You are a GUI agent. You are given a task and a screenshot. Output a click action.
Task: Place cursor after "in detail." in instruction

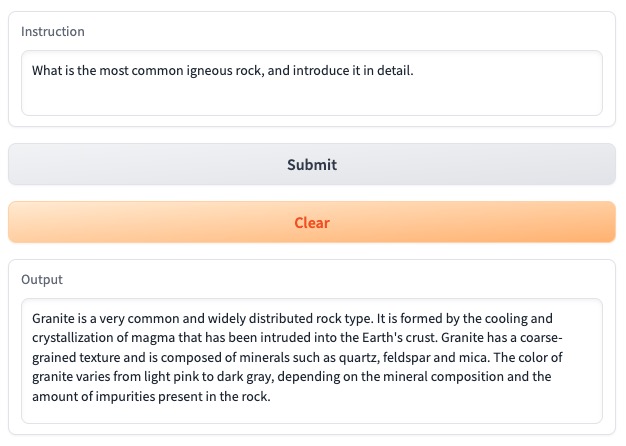pos(414,71)
